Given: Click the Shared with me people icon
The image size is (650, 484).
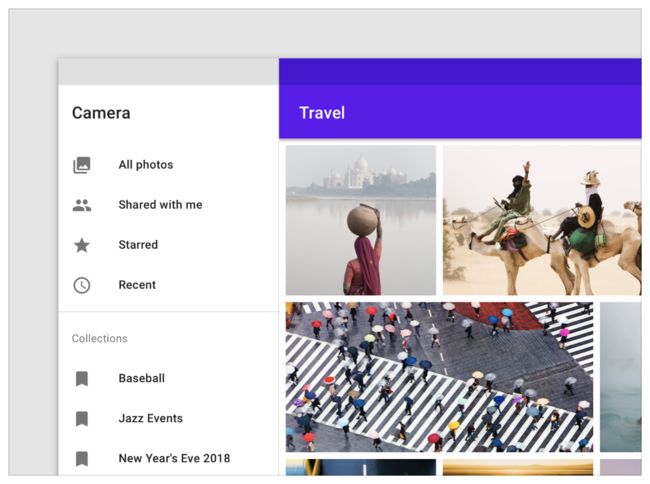Looking at the screenshot, I should point(82,205).
